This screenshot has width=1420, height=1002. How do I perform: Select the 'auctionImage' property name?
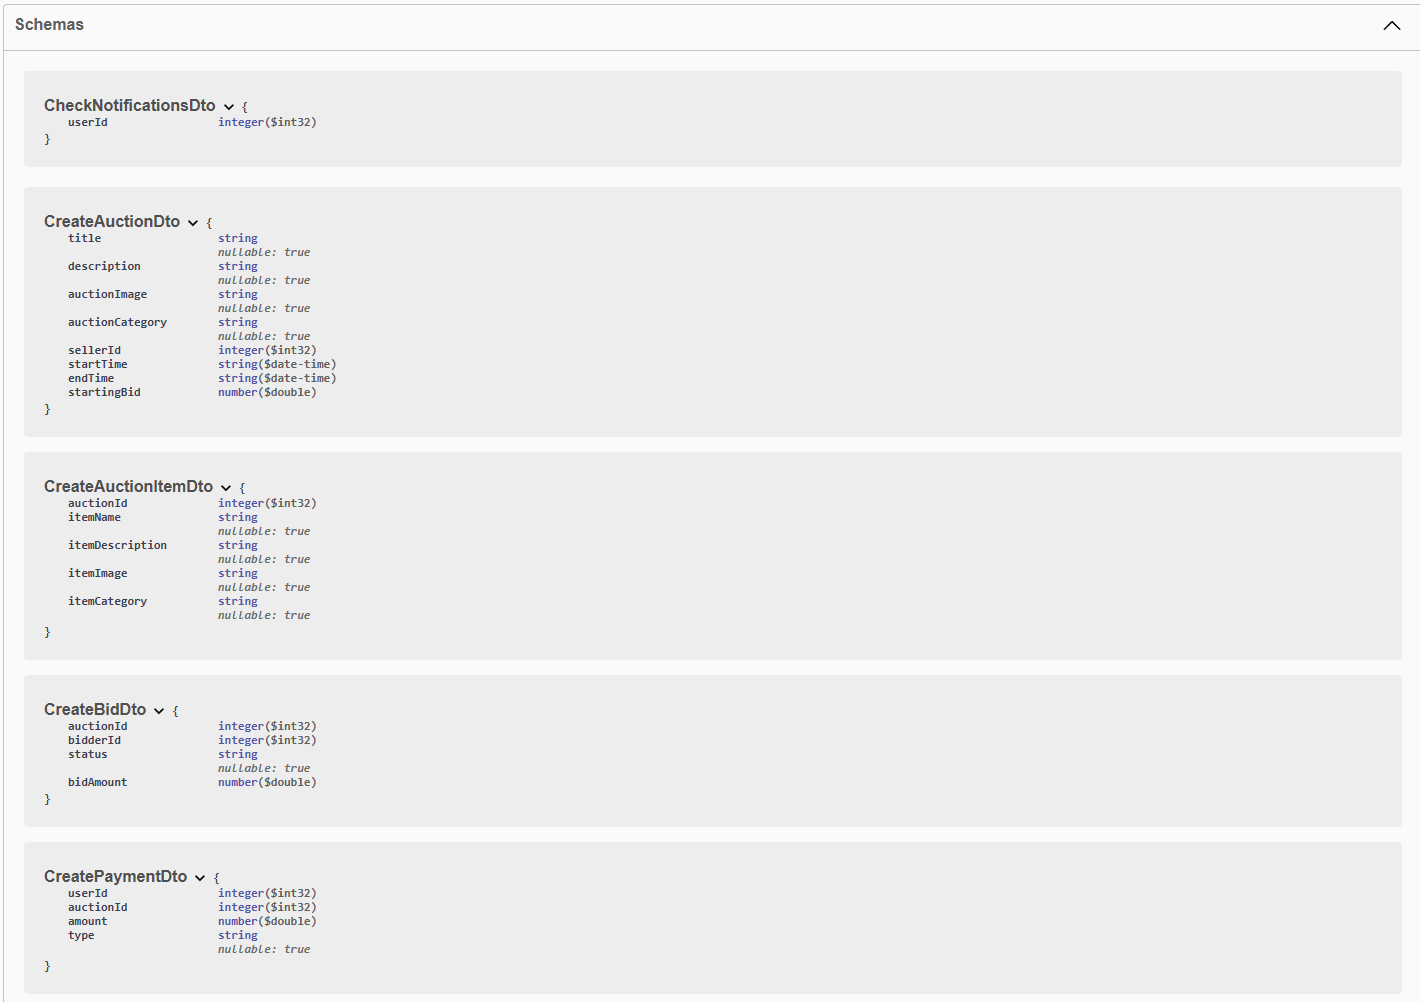(x=107, y=294)
